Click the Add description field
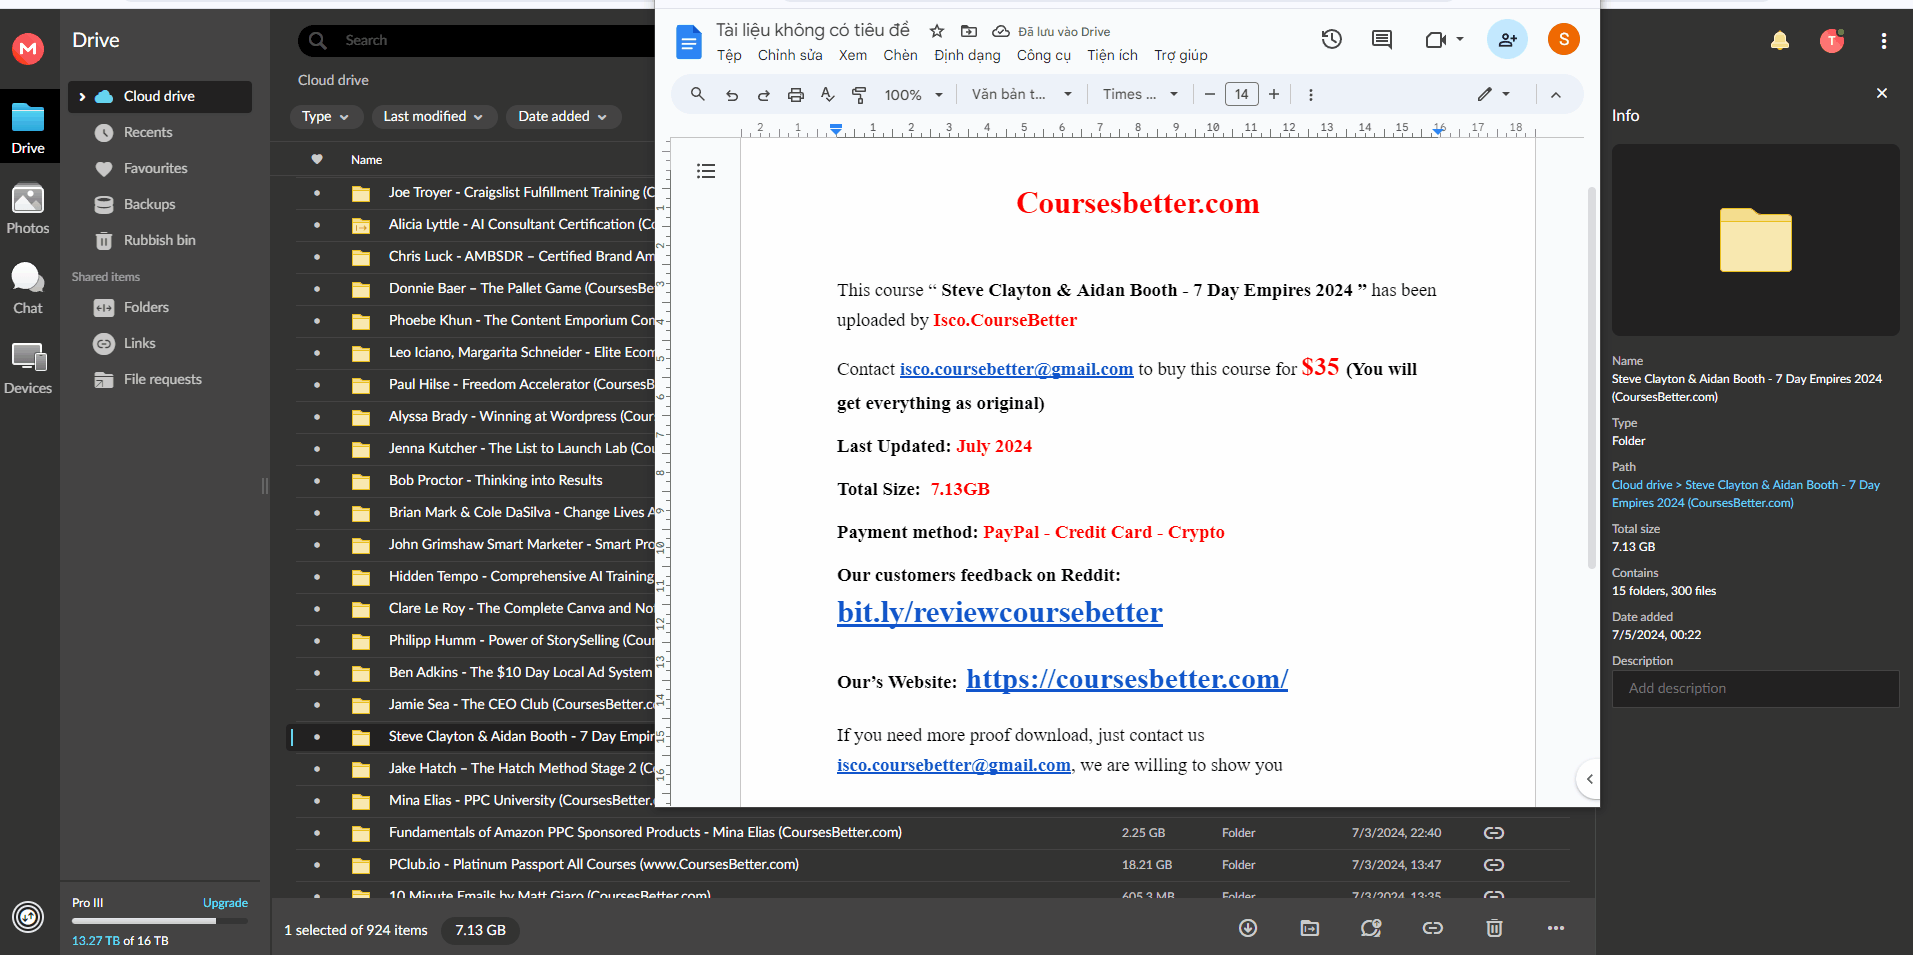This screenshot has width=1913, height=955. (1755, 688)
